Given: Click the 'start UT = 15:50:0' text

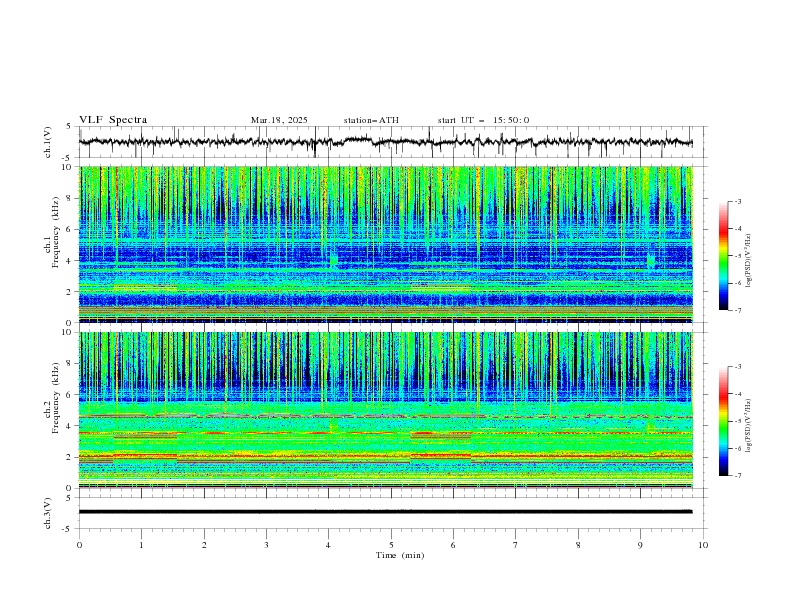Looking at the screenshot, I should point(483,120).
